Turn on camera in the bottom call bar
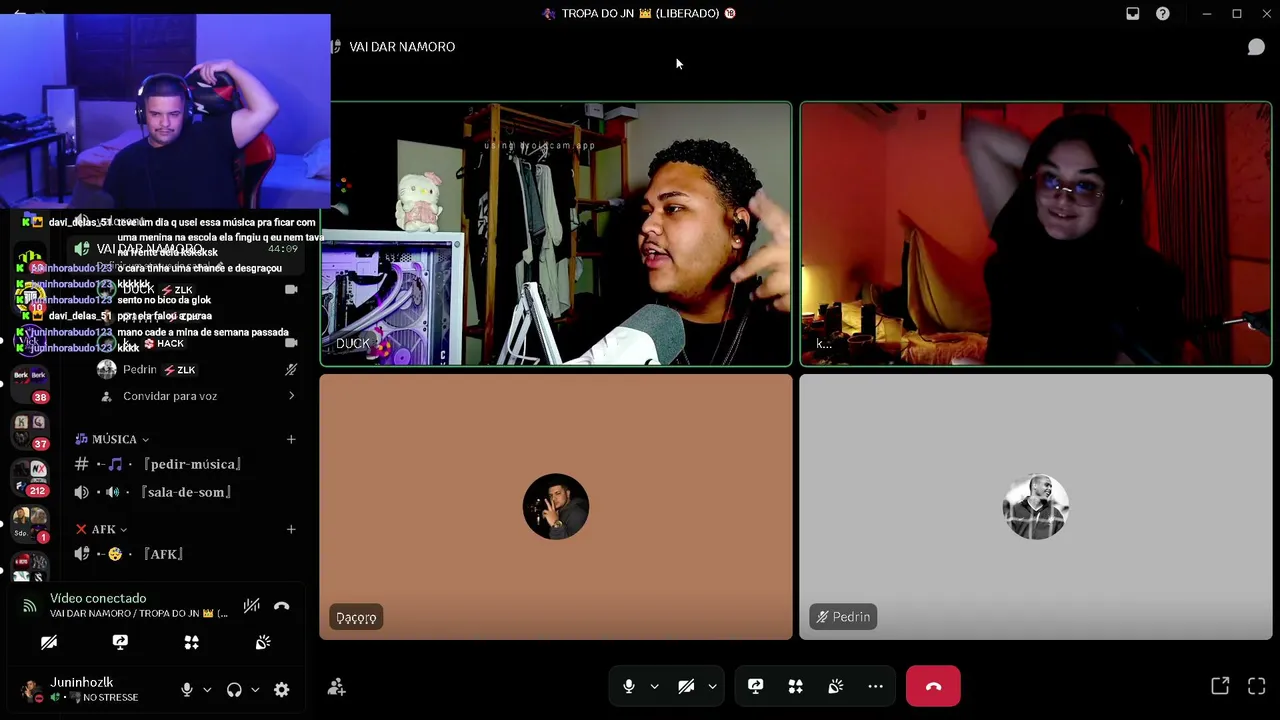Screen dimensions: 1280x720 tap(686, 686)
